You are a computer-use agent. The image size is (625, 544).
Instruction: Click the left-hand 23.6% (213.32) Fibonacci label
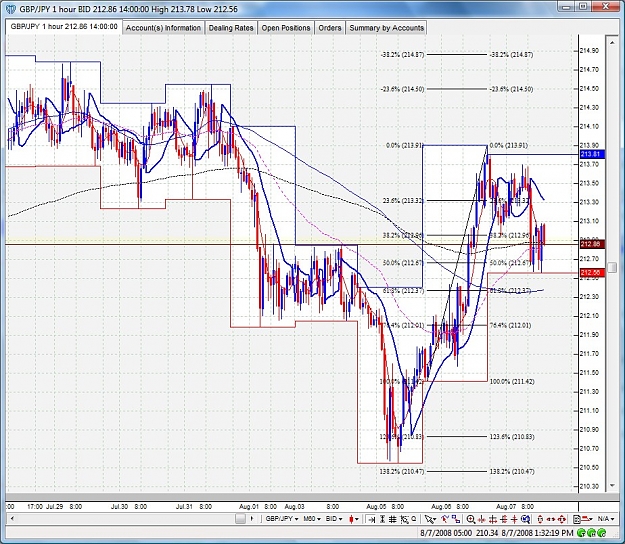pyautogui.click(x=403, y=200)
